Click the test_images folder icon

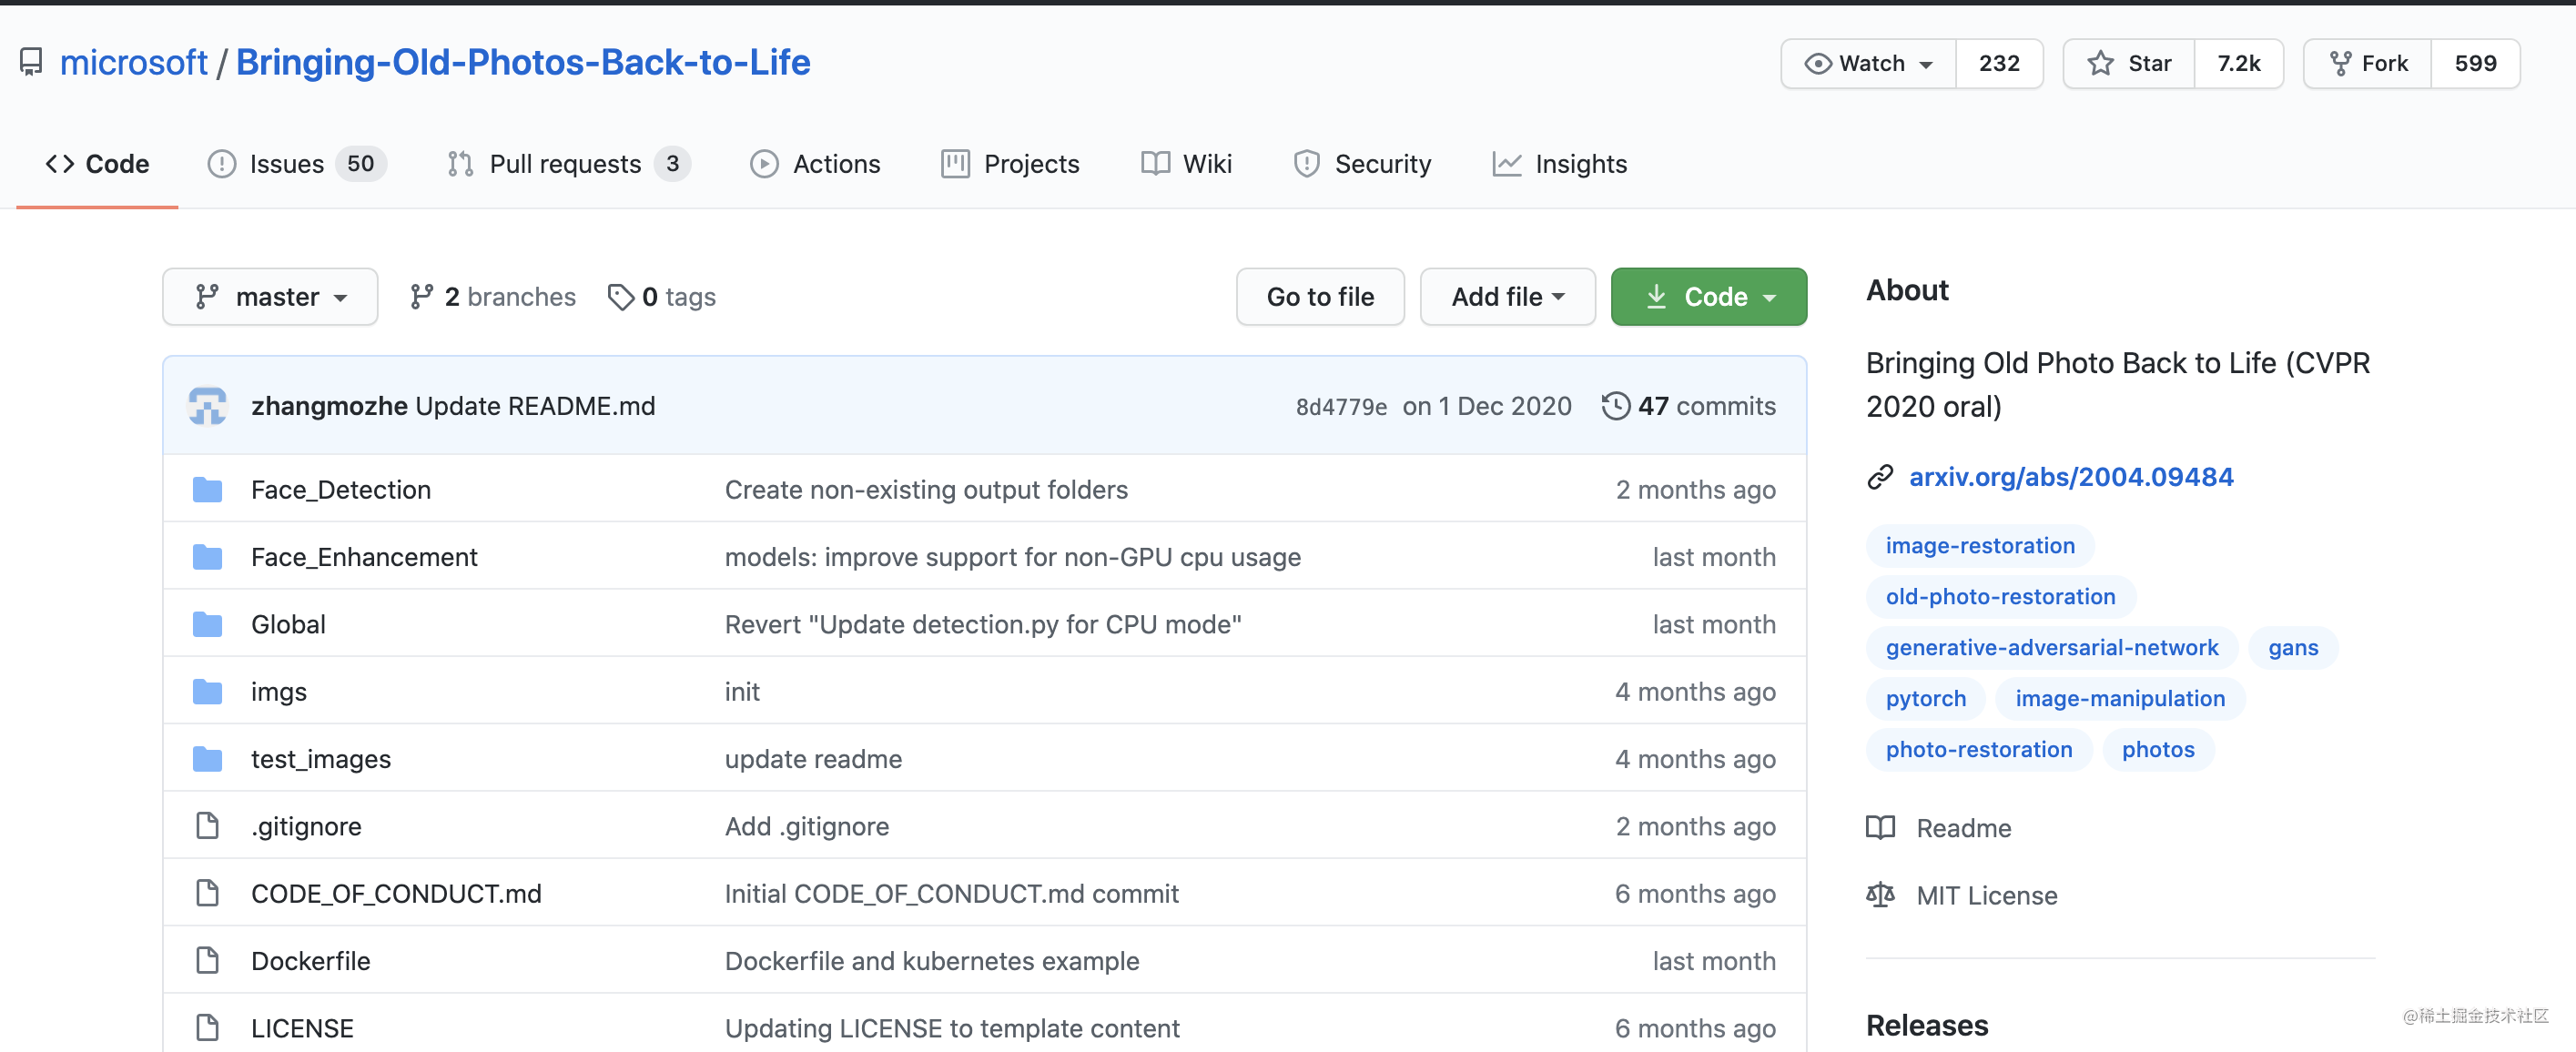tap(207, 759)
